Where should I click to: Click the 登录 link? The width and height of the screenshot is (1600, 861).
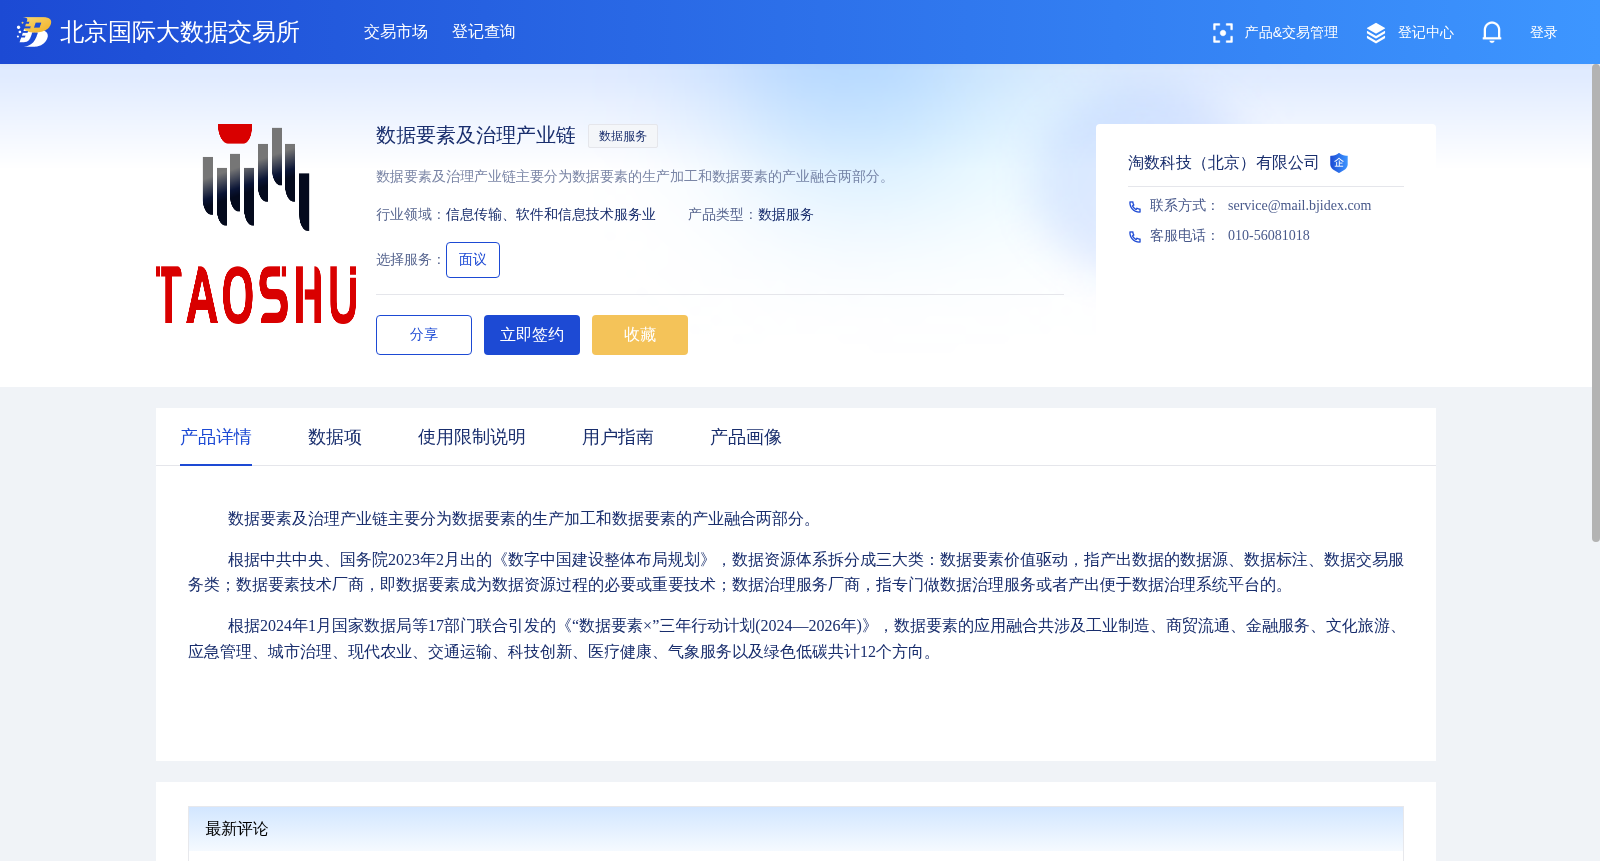(x=1544, y=33)
